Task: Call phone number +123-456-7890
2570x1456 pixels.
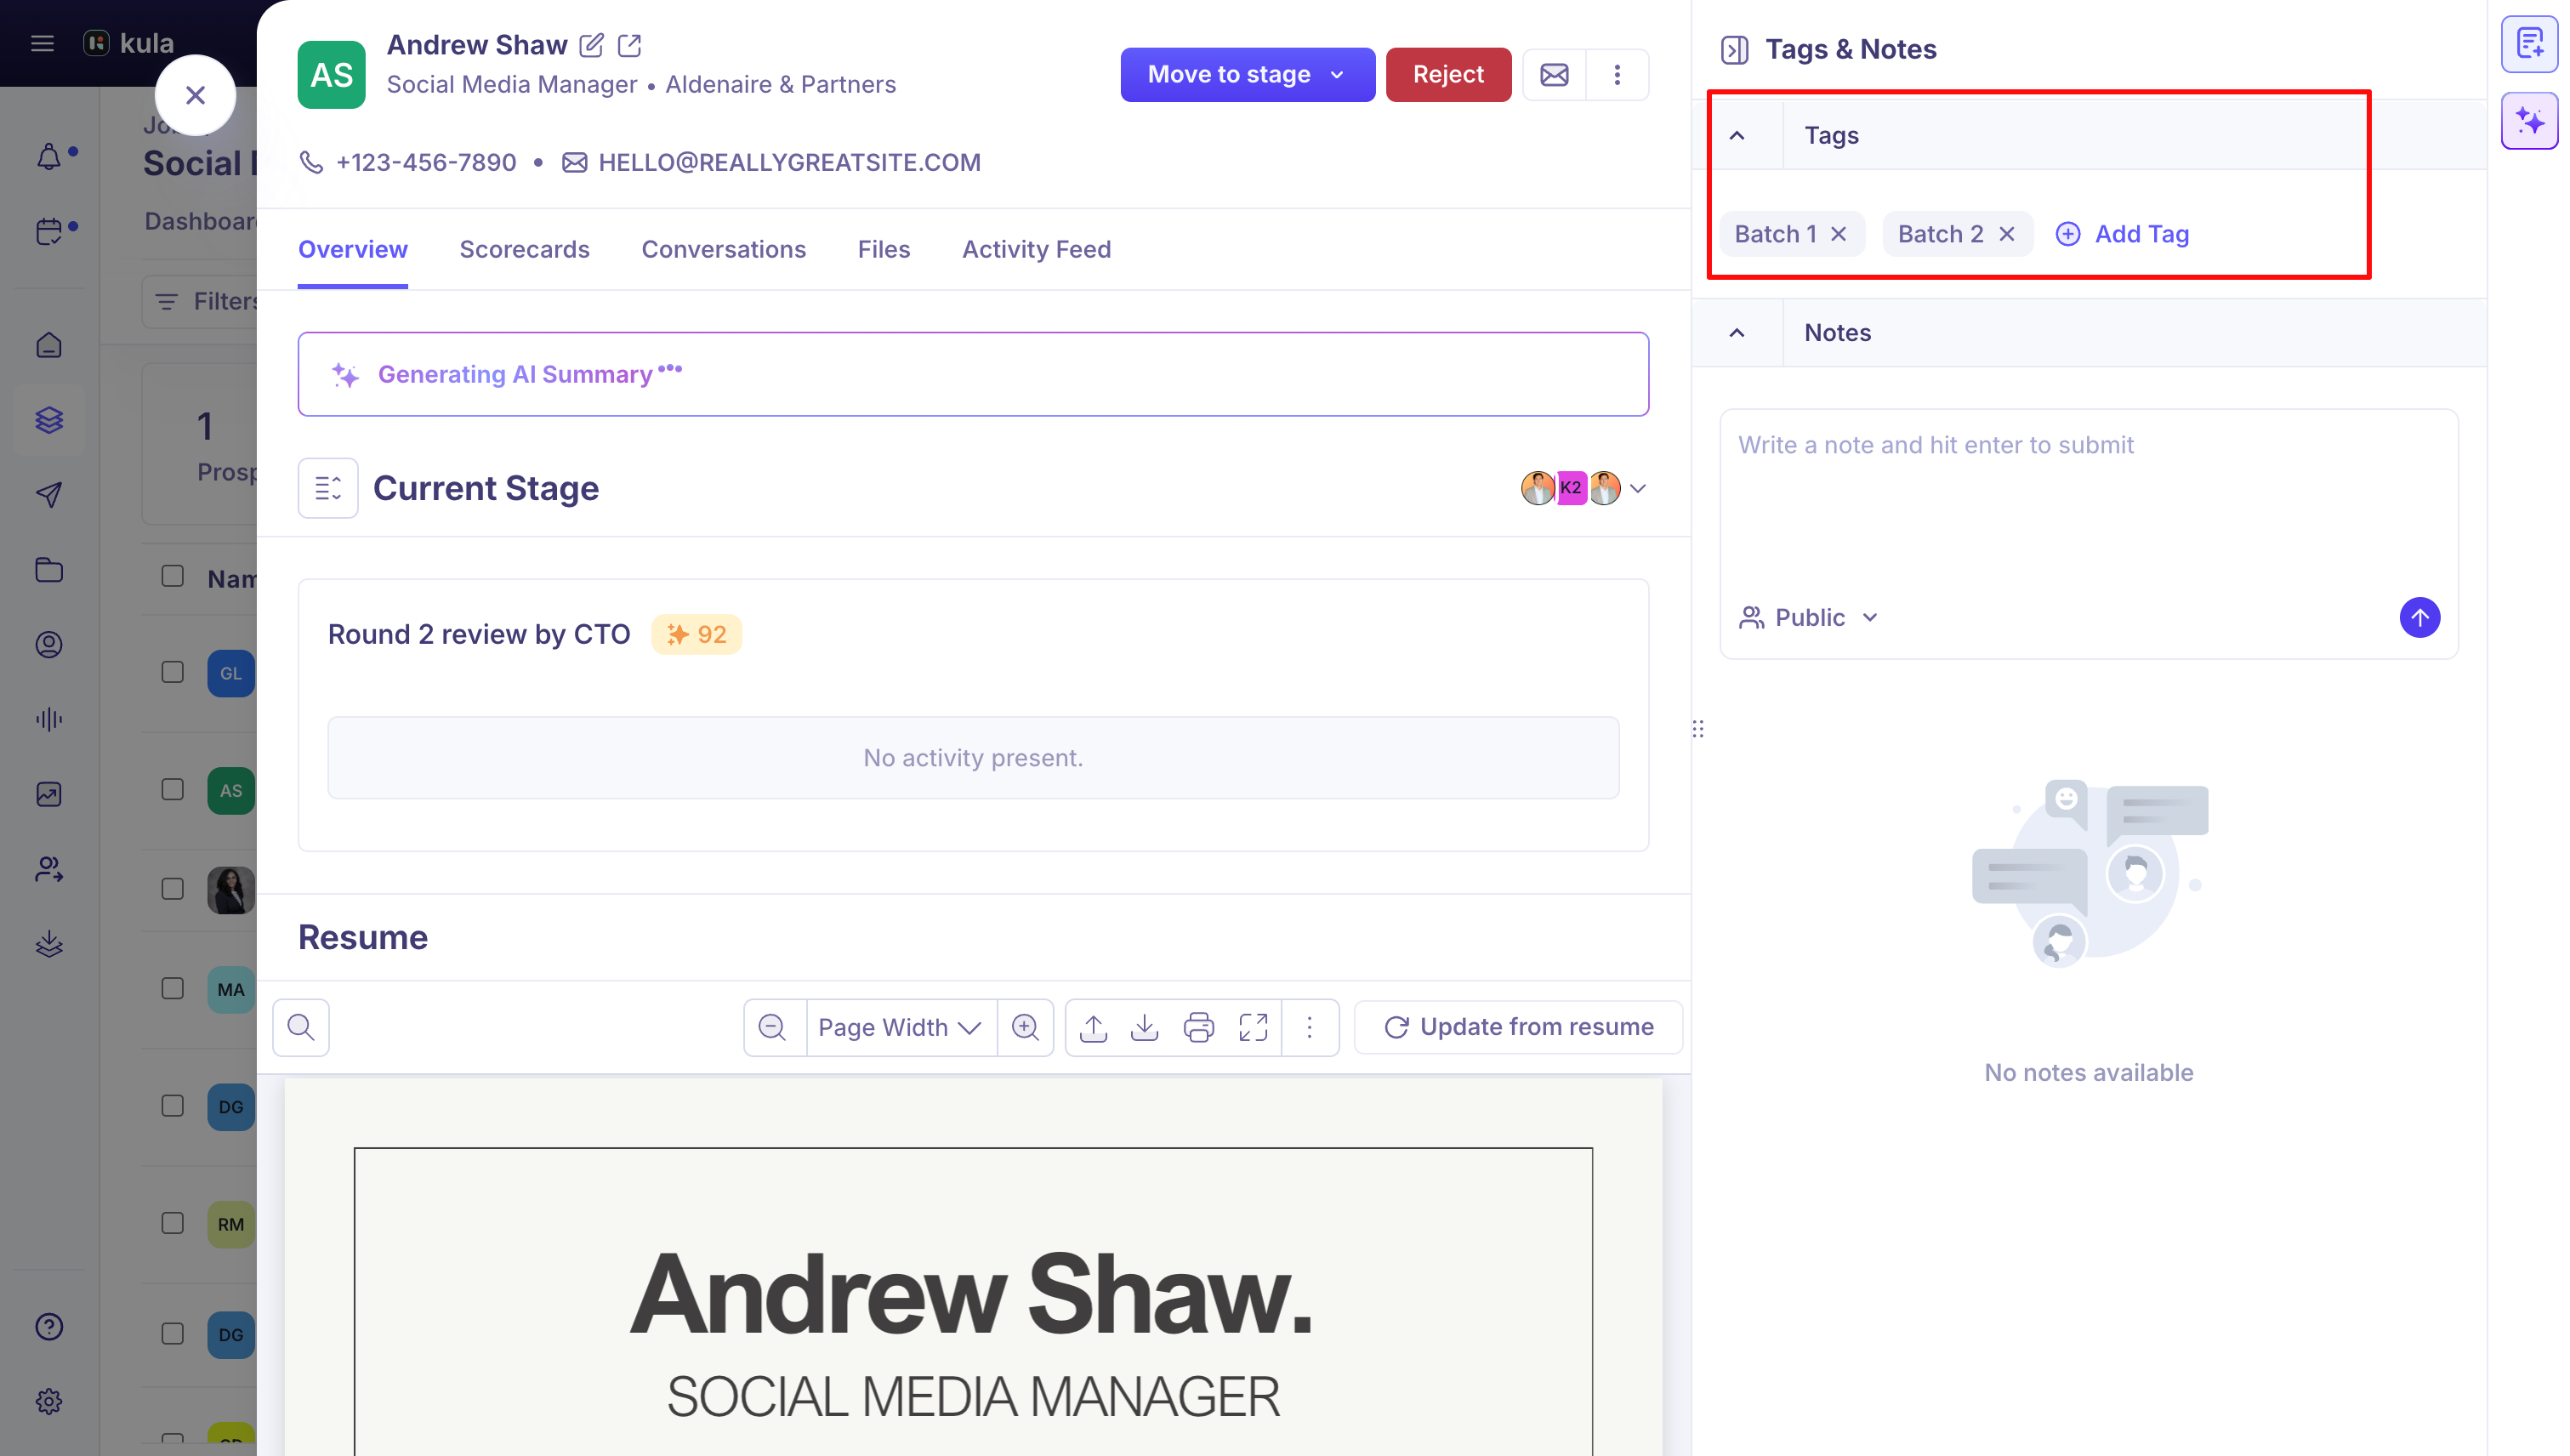Action: (x=426, y=162)
